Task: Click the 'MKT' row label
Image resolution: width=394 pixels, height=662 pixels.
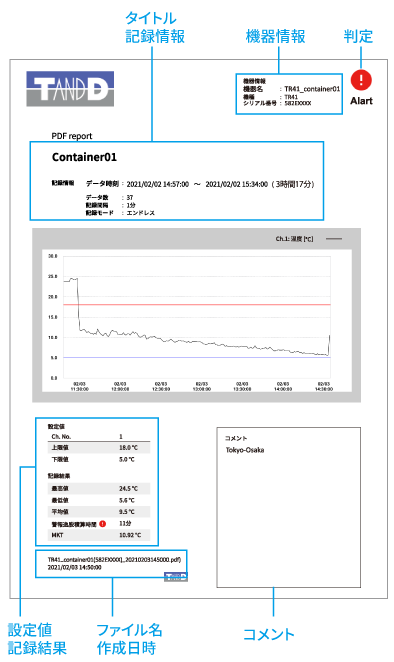Action: tap(57, 535)
